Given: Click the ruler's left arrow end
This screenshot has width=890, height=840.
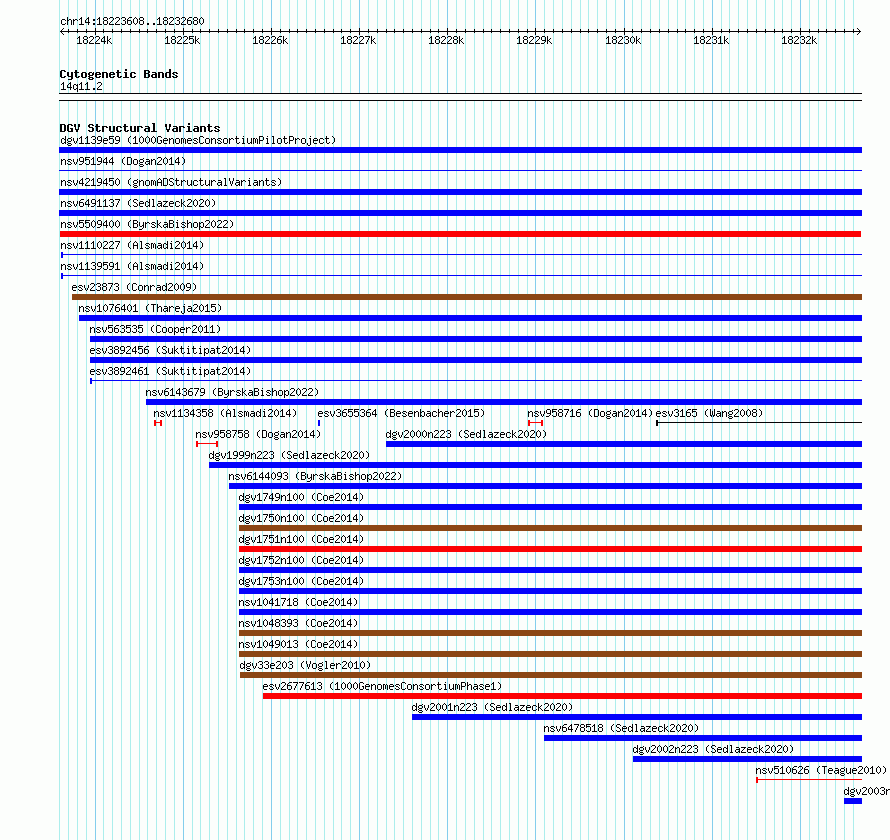Looking at the screenshot, I should (x=62, y=31).
